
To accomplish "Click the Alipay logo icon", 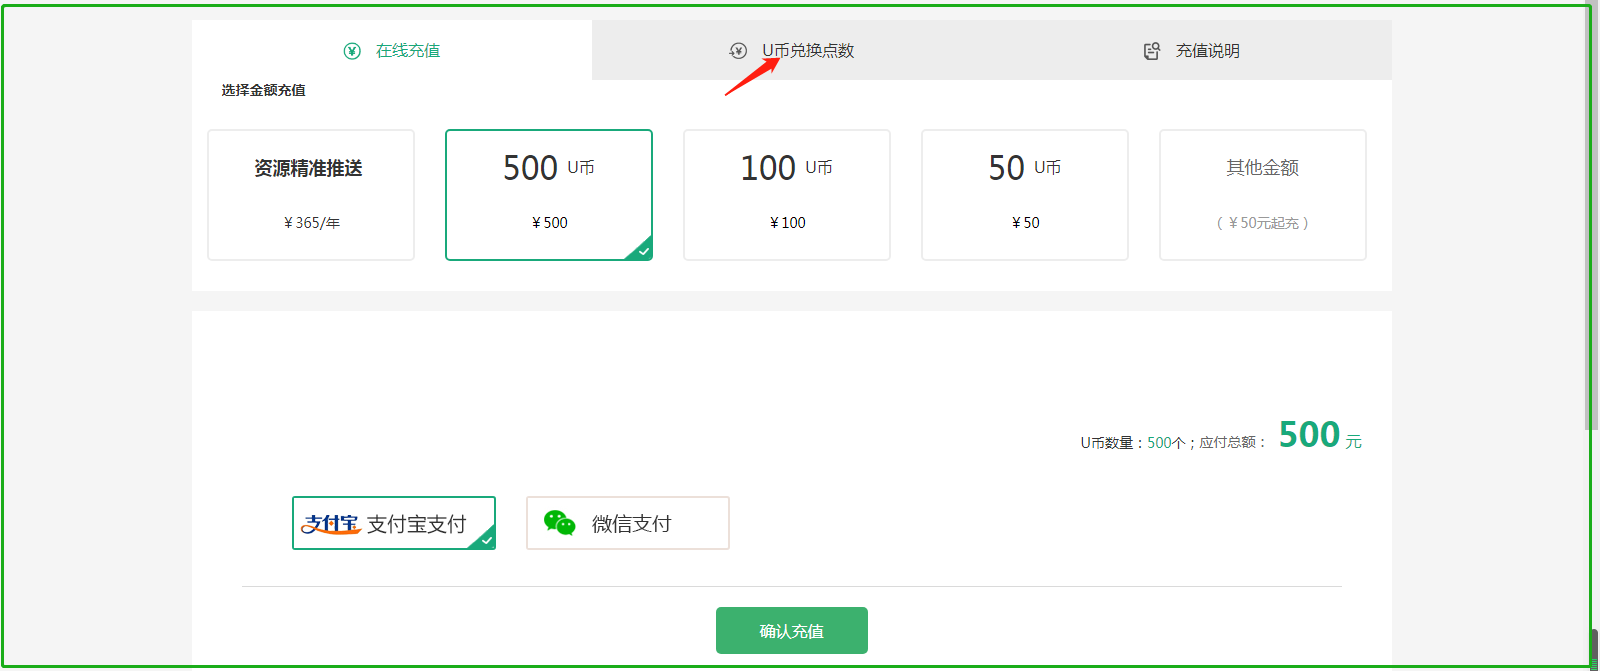I will point(331,524).
